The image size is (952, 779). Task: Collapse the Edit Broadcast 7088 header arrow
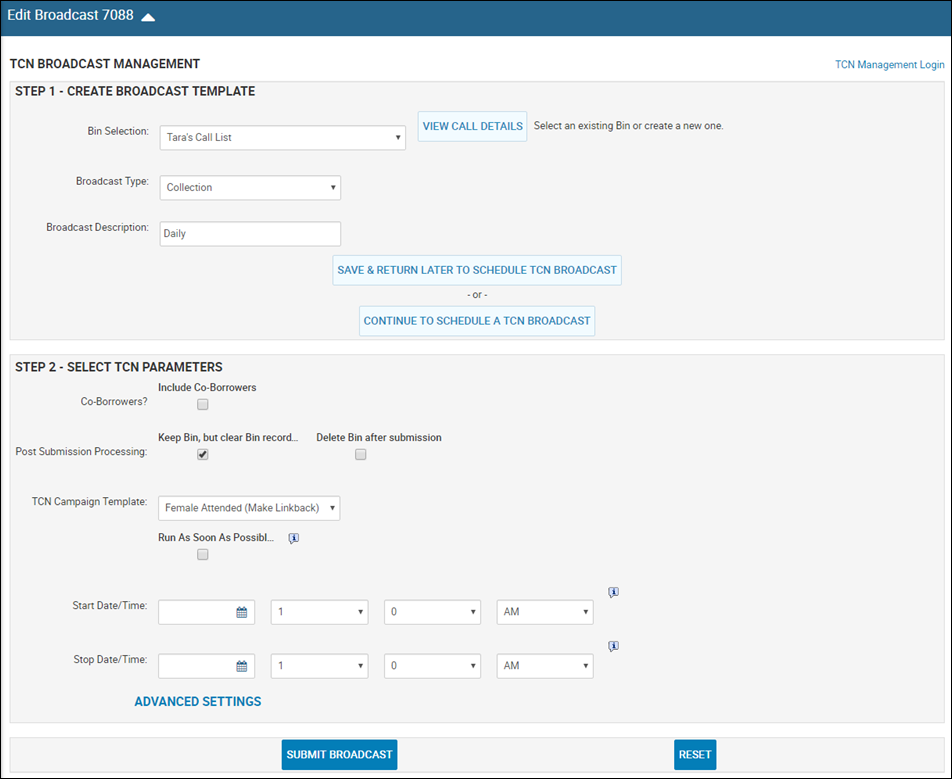pyautogui.click(x=148, y=17)
